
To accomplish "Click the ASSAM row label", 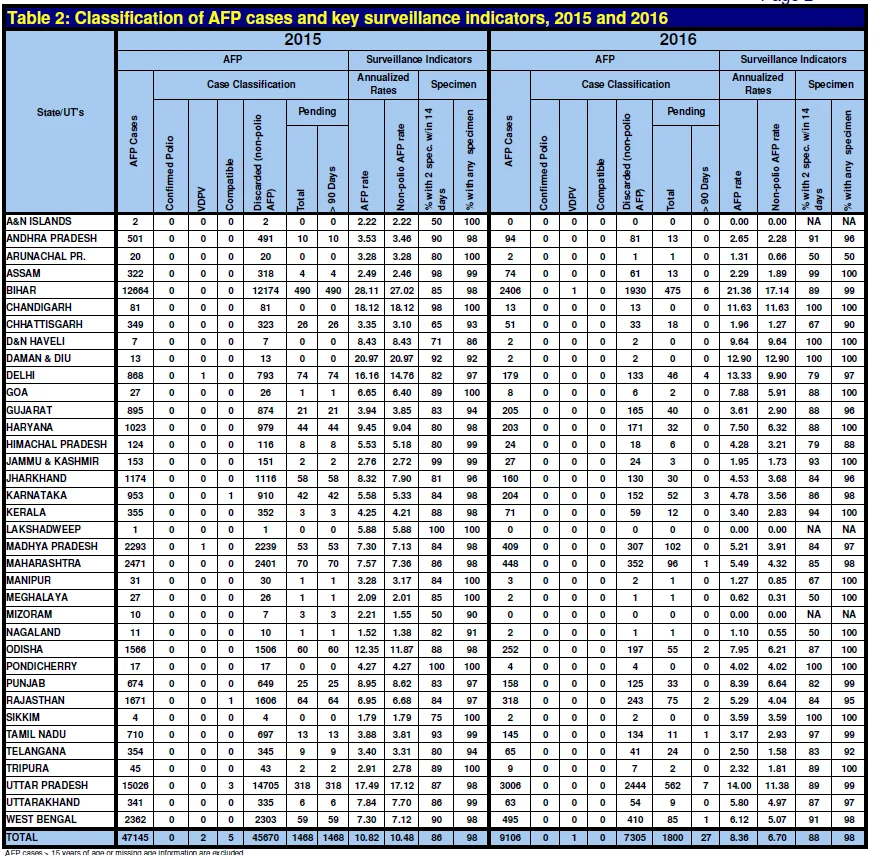I will pyautogui.click(x=23, y=273).
